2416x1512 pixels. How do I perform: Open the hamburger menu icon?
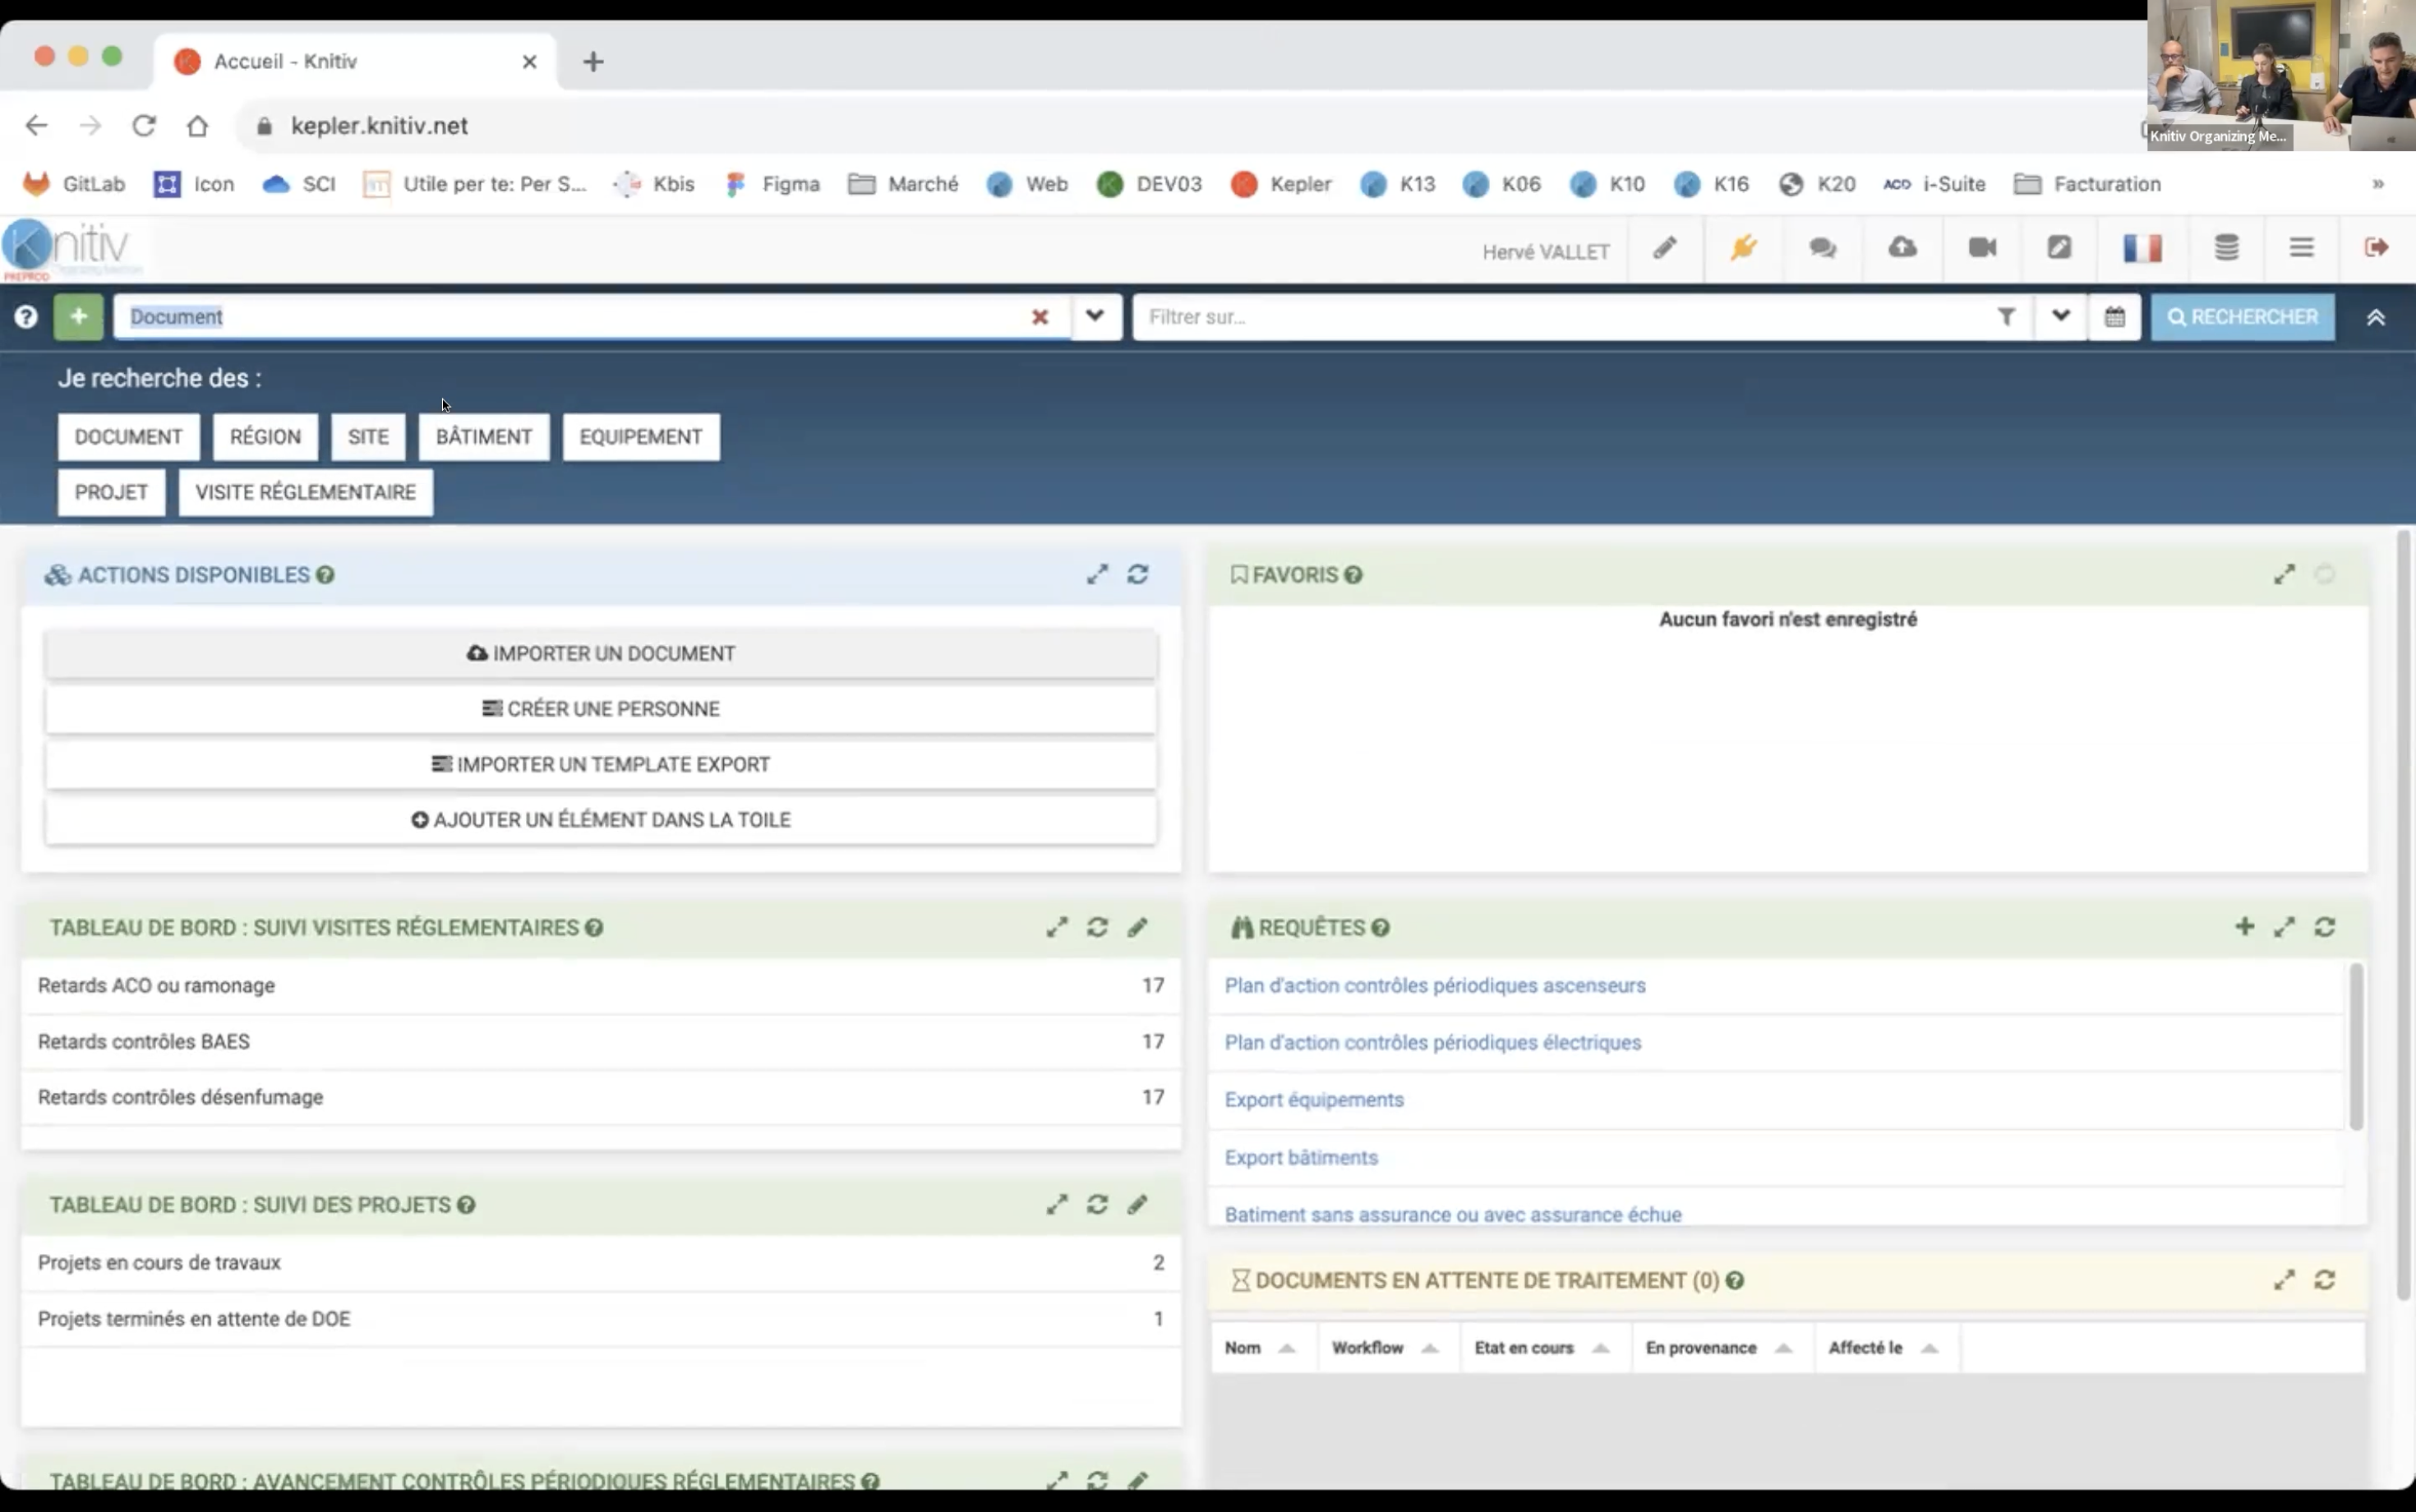point(2301,248)
